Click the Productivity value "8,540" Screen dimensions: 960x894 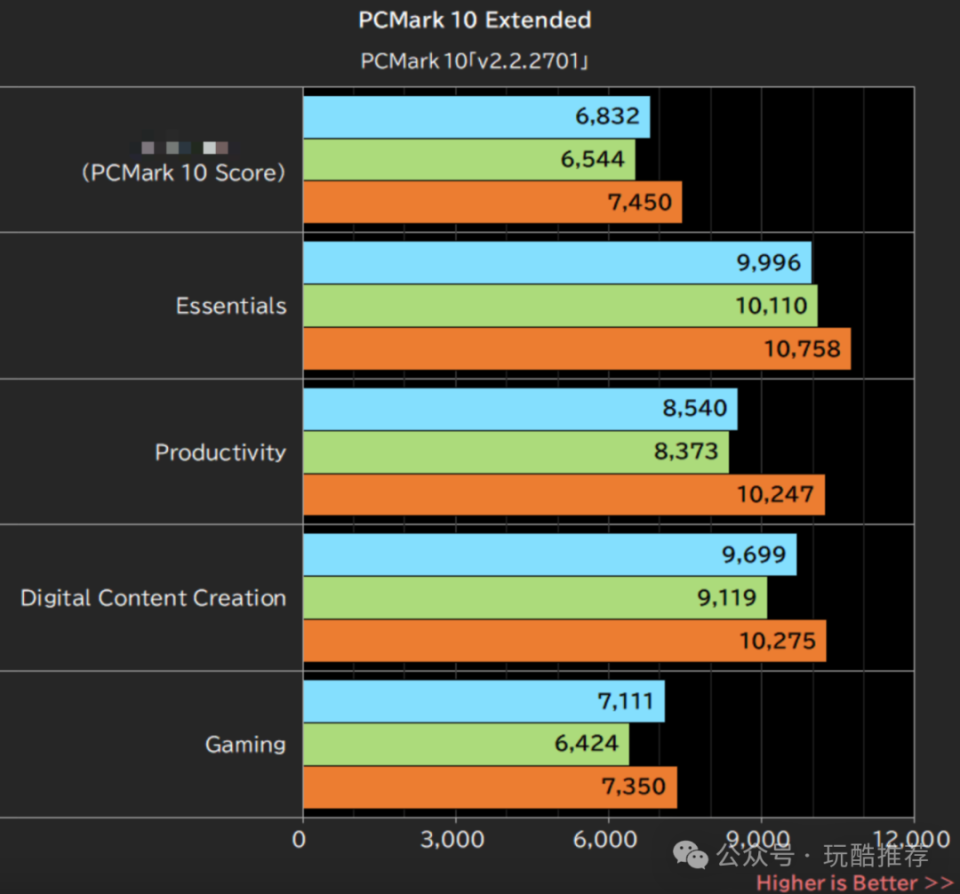(695, 408)
